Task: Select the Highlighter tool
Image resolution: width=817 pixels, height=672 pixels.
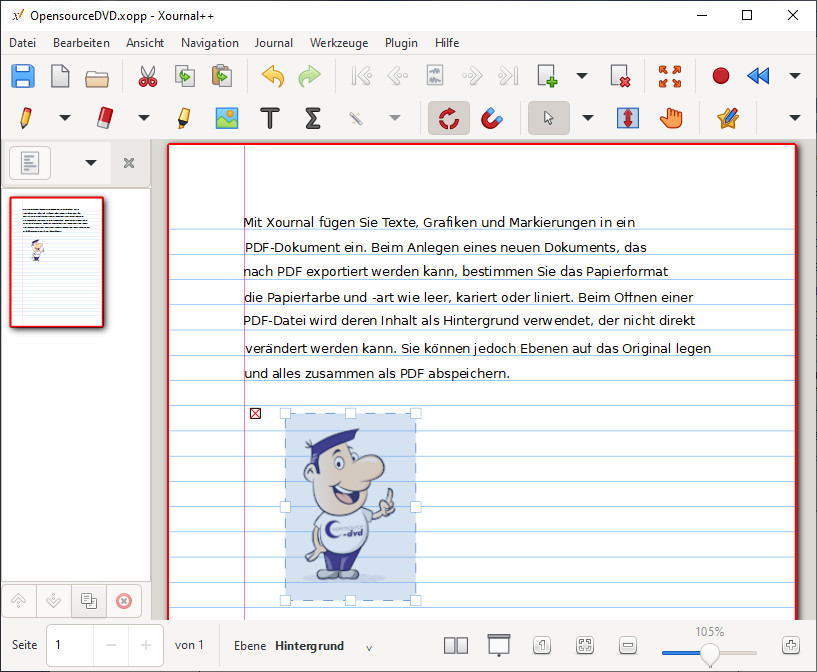Action: click(184, 118)
